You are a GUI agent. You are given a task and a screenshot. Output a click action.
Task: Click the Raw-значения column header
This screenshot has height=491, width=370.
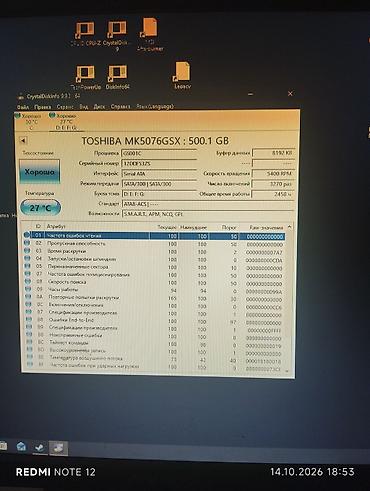tap(266, 227)
